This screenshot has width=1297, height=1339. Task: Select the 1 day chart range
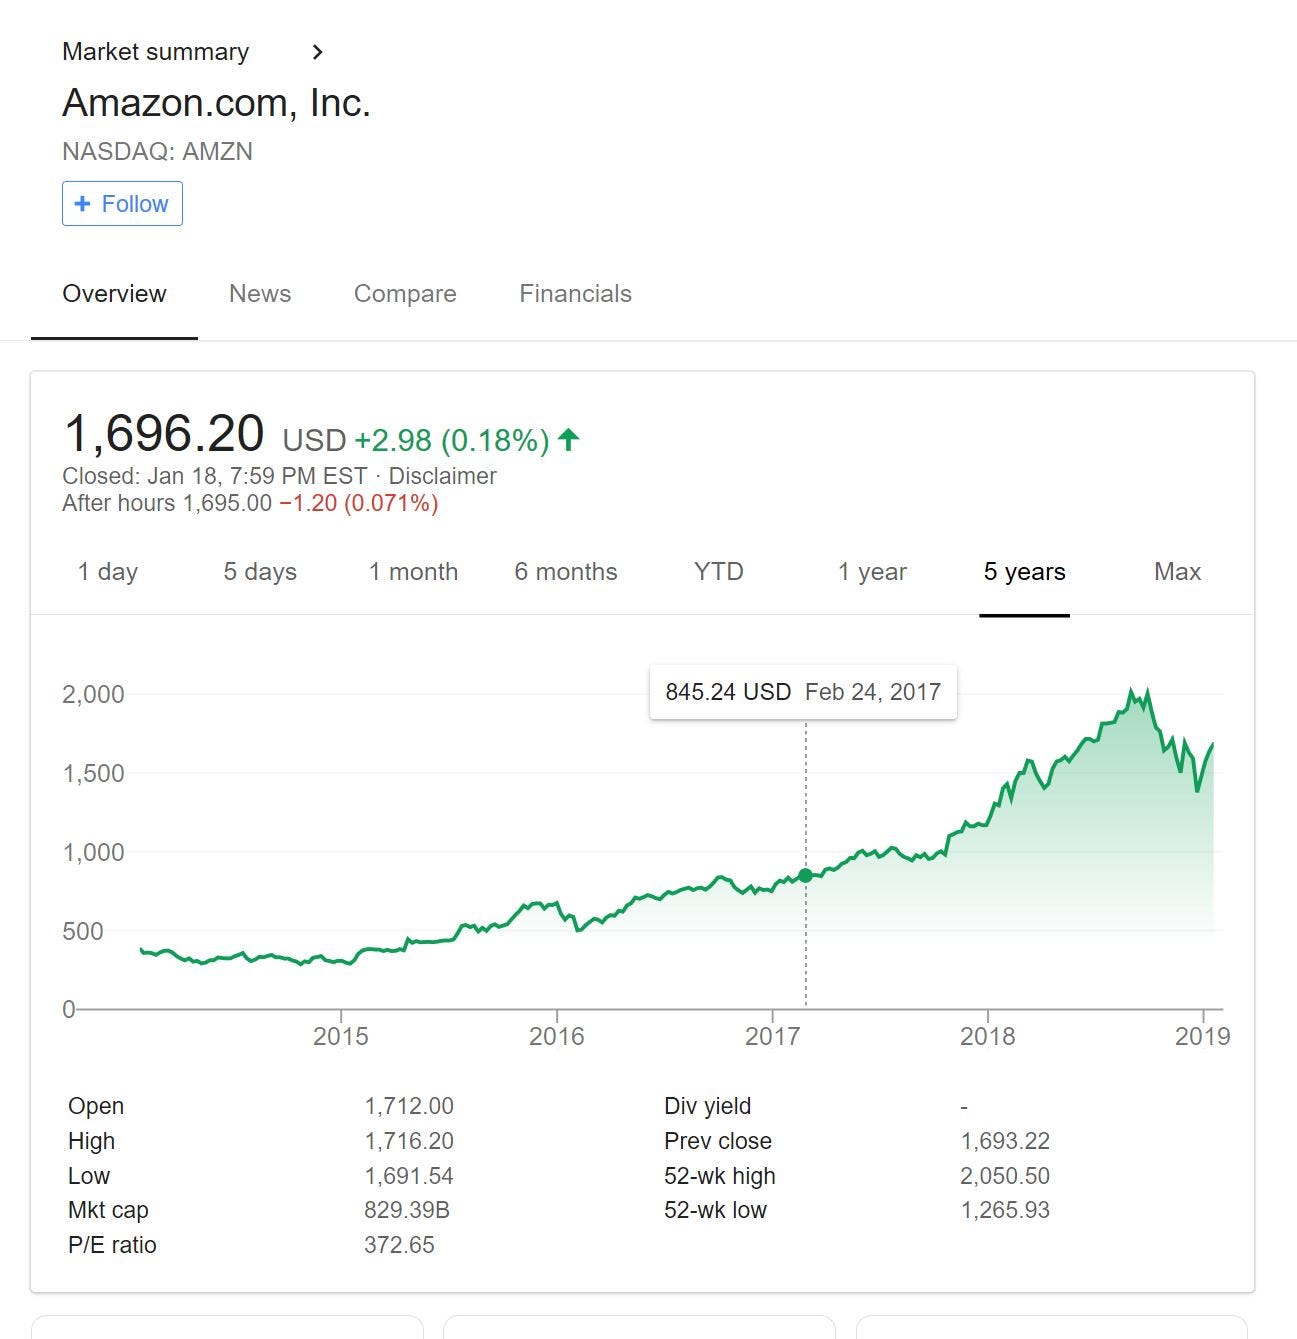pyautogui.click(x=108, y=572)
